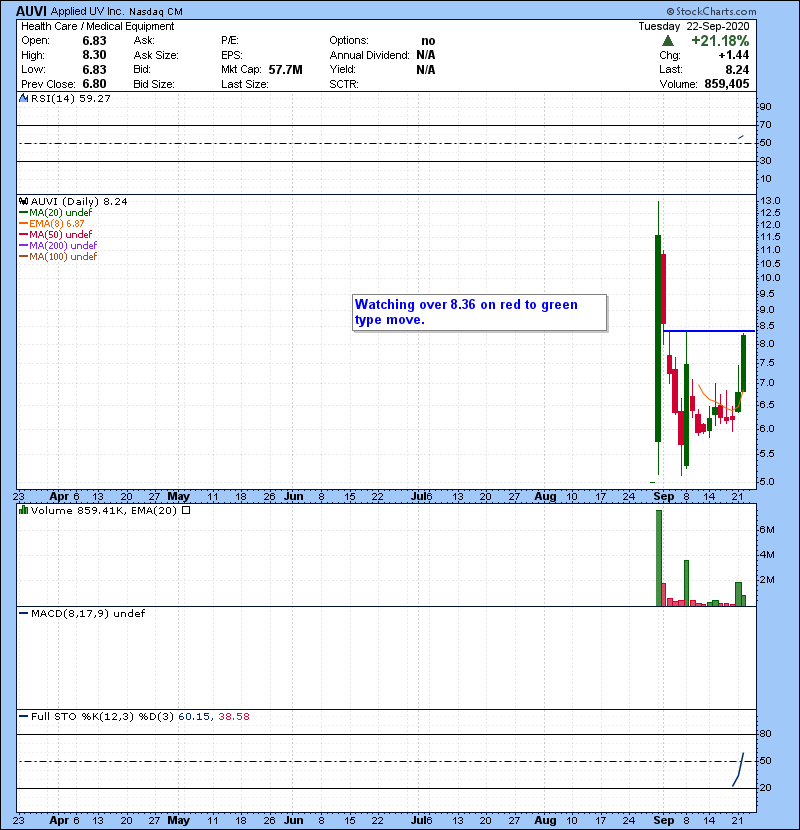The height and width of the screenshot is (830, 800).
Task: Click the Prev Close value 6.80
Action: pyautogui.click(x=94, y=84)
